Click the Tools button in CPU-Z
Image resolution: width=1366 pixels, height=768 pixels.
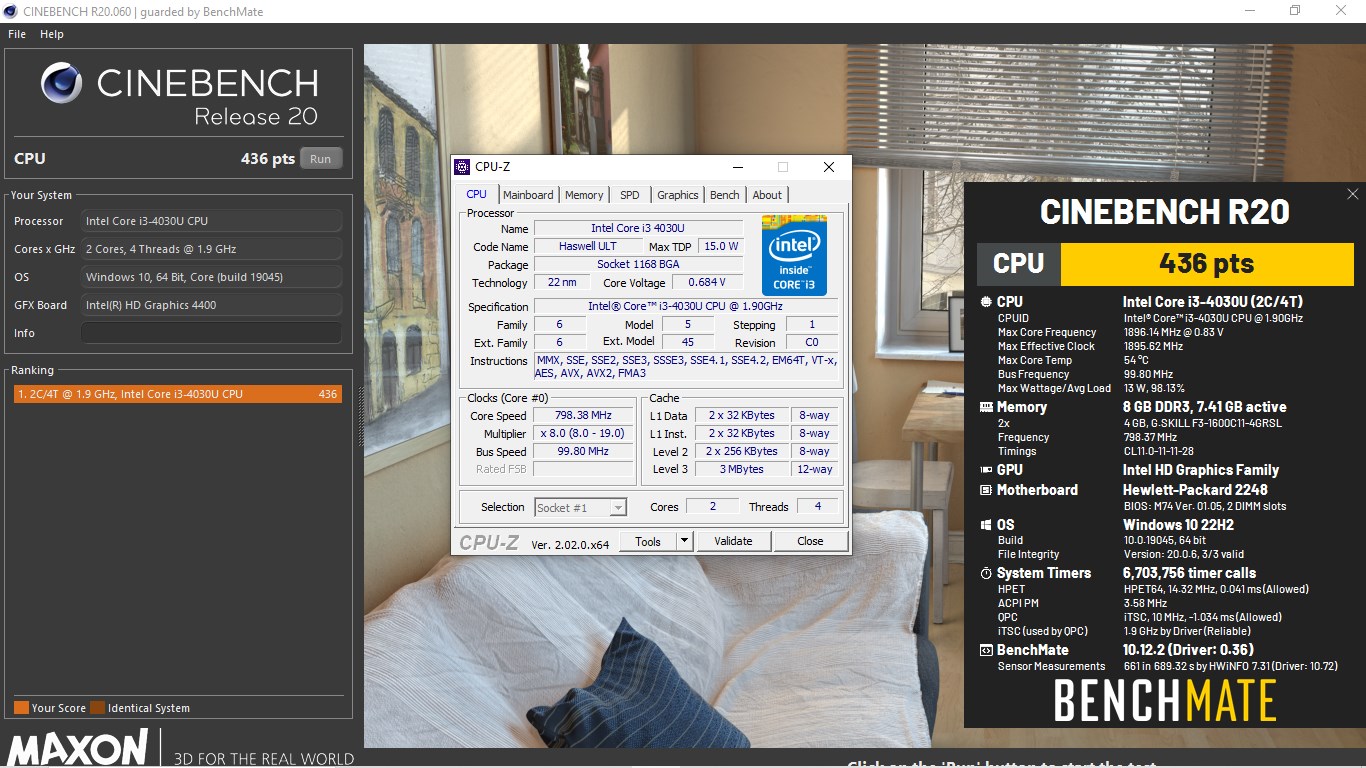[x=648, y=541]
